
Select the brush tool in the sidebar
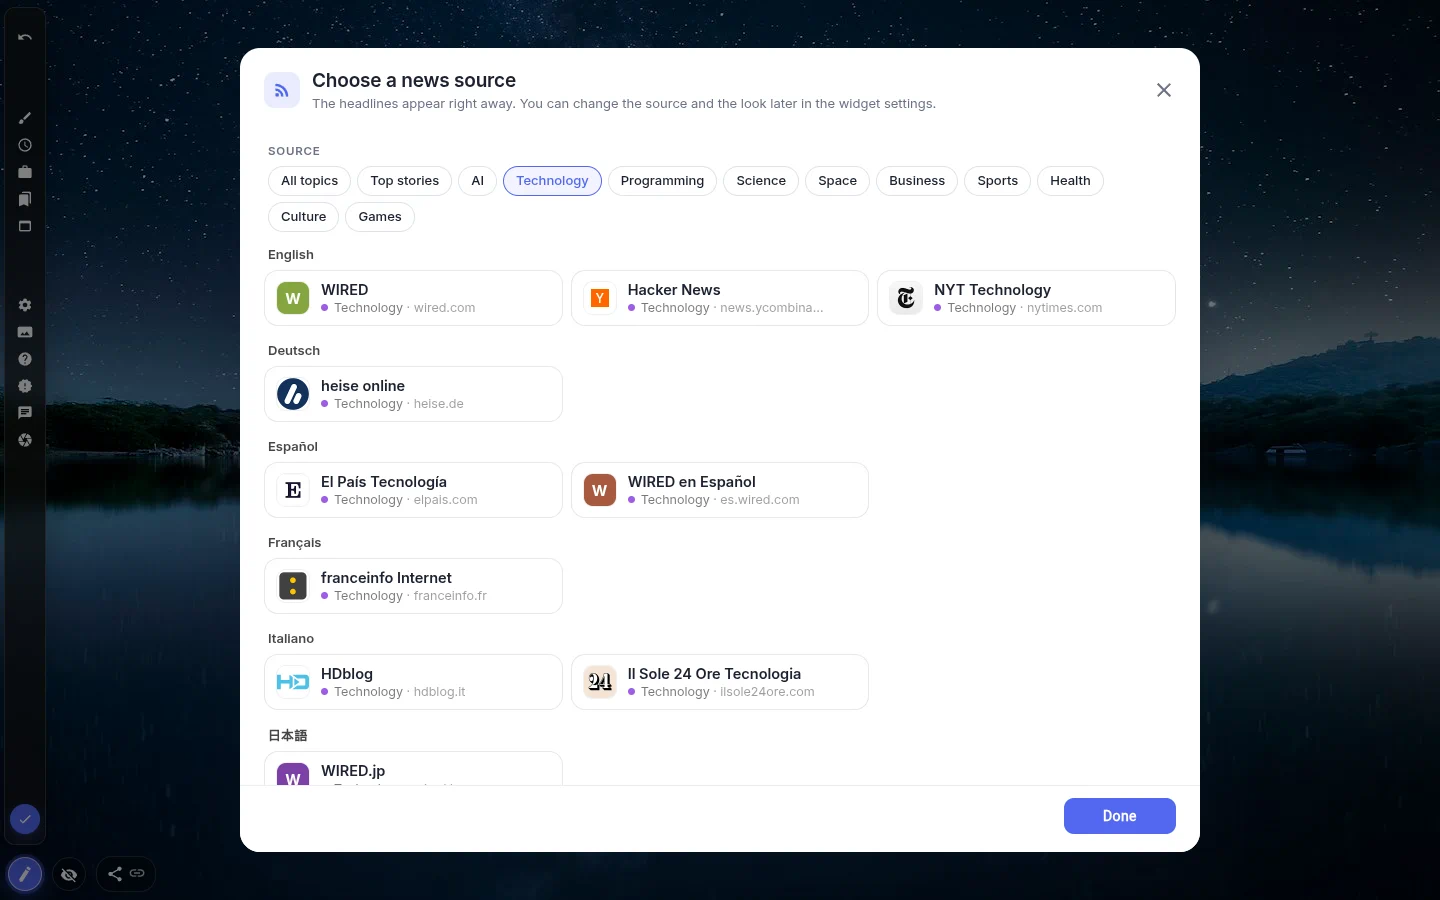coord(25,118)
